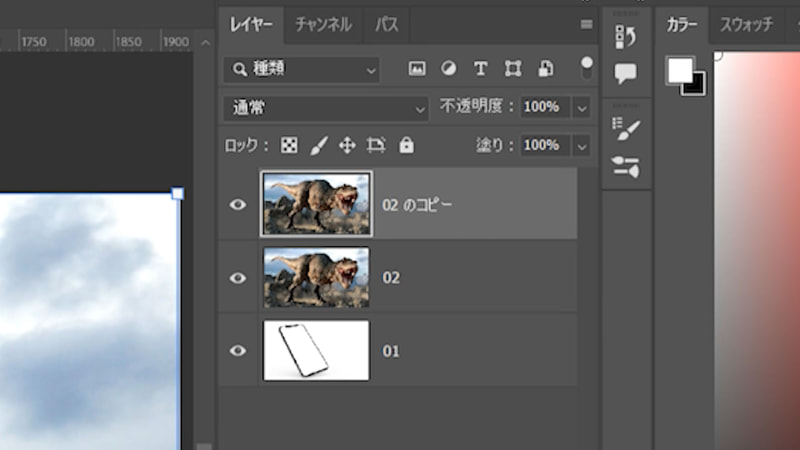Lock position move icon

[x=347, y=145]
